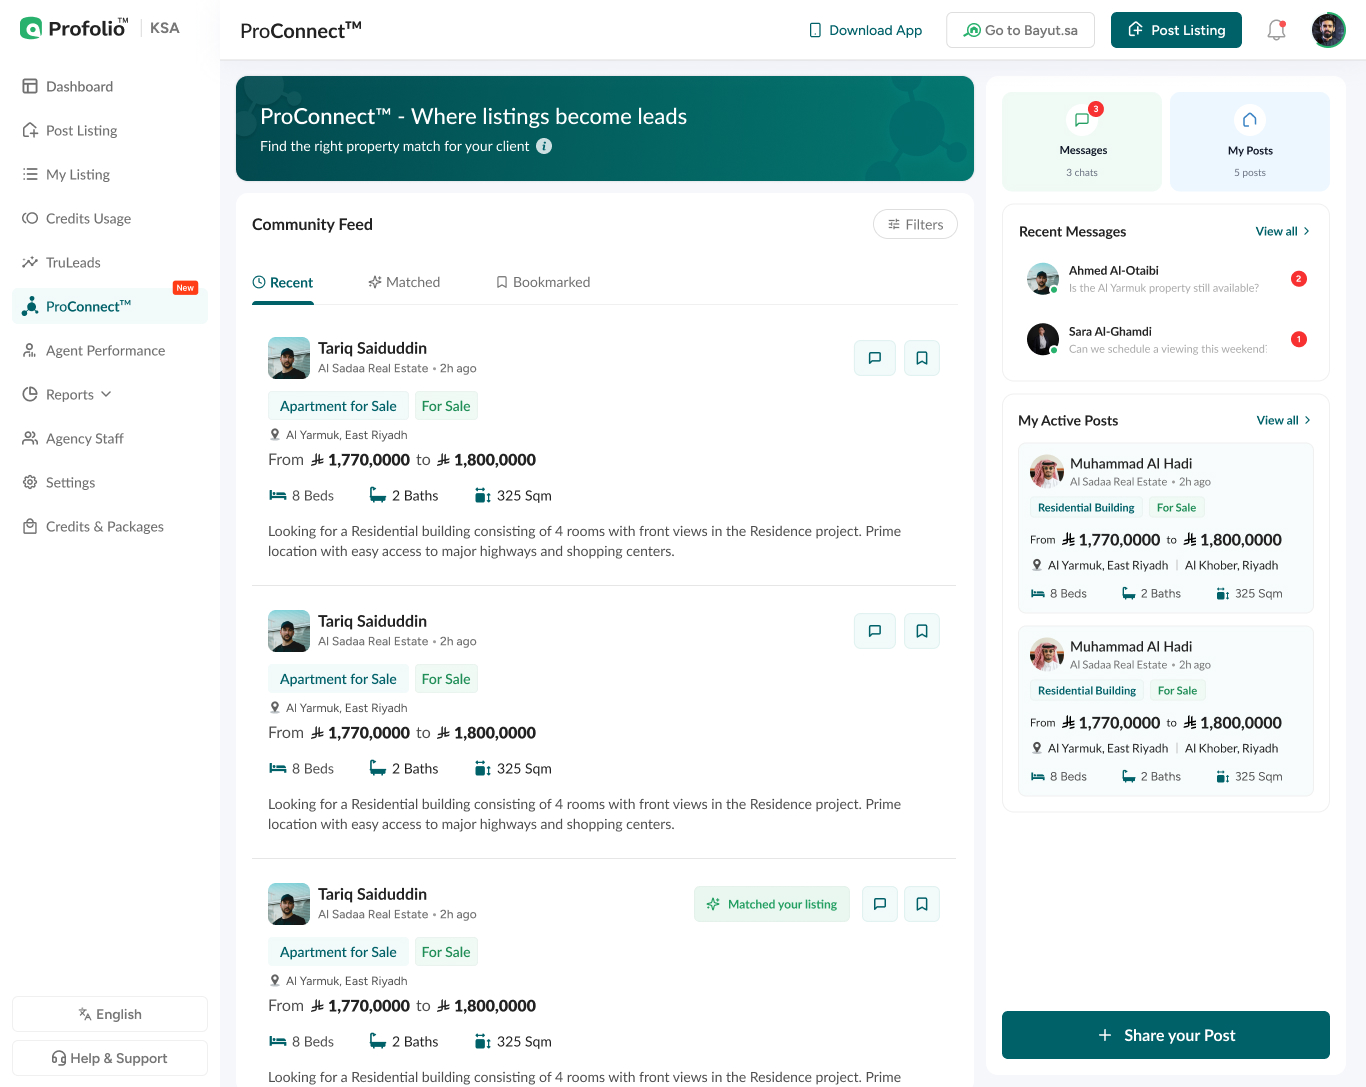Viewport: 1366px width, 1087px height.
Task: Open My Listing in the sidebar
Action: pos(110,174)
